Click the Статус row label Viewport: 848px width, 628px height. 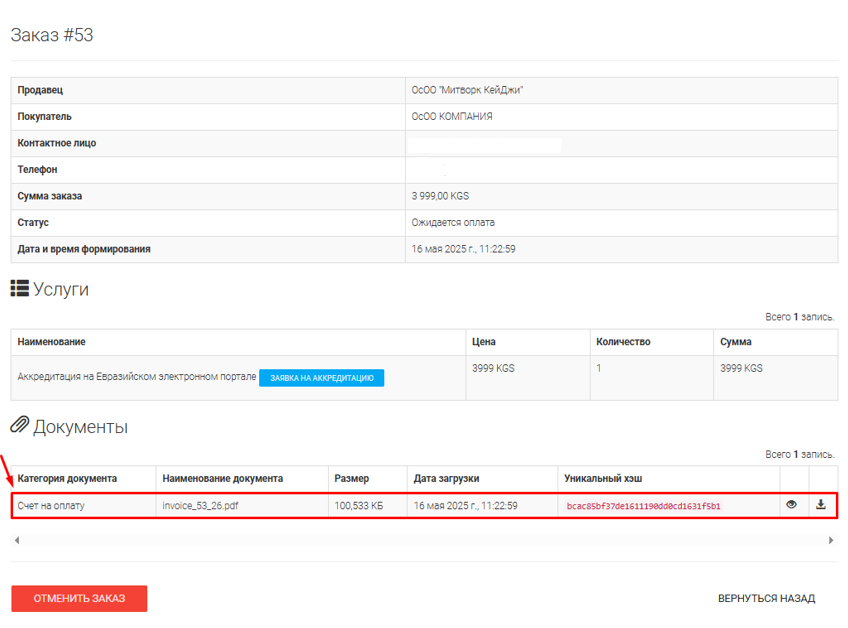pos(33,222)
